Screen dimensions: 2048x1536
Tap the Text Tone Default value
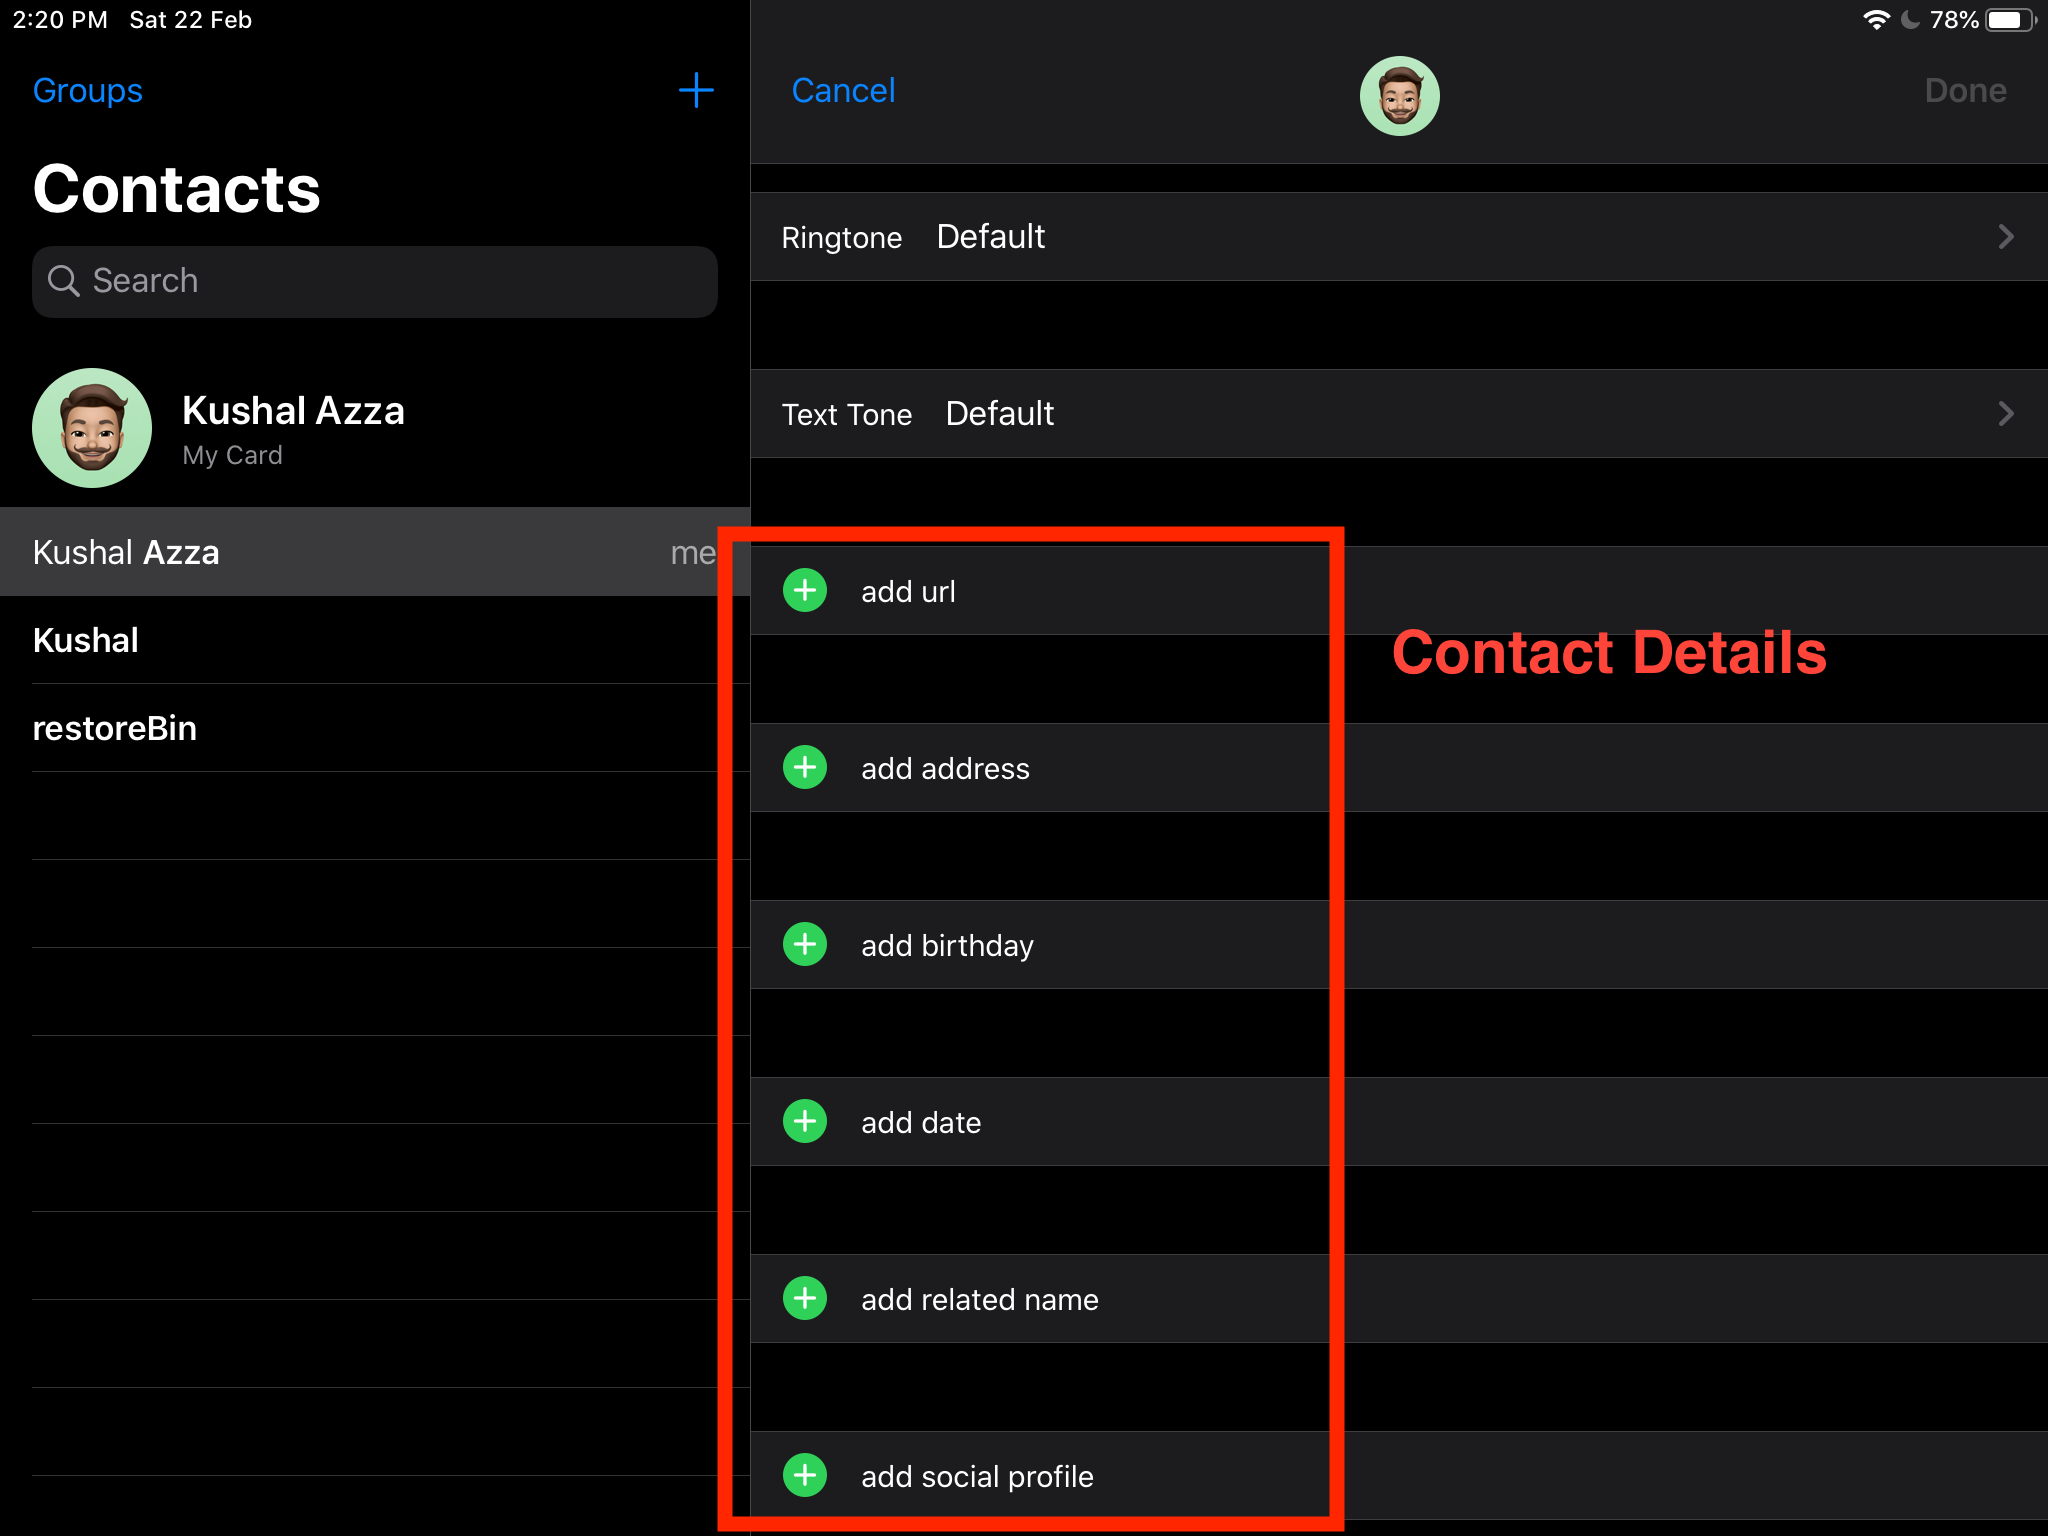pyautogui.click(x=999, y=414)
